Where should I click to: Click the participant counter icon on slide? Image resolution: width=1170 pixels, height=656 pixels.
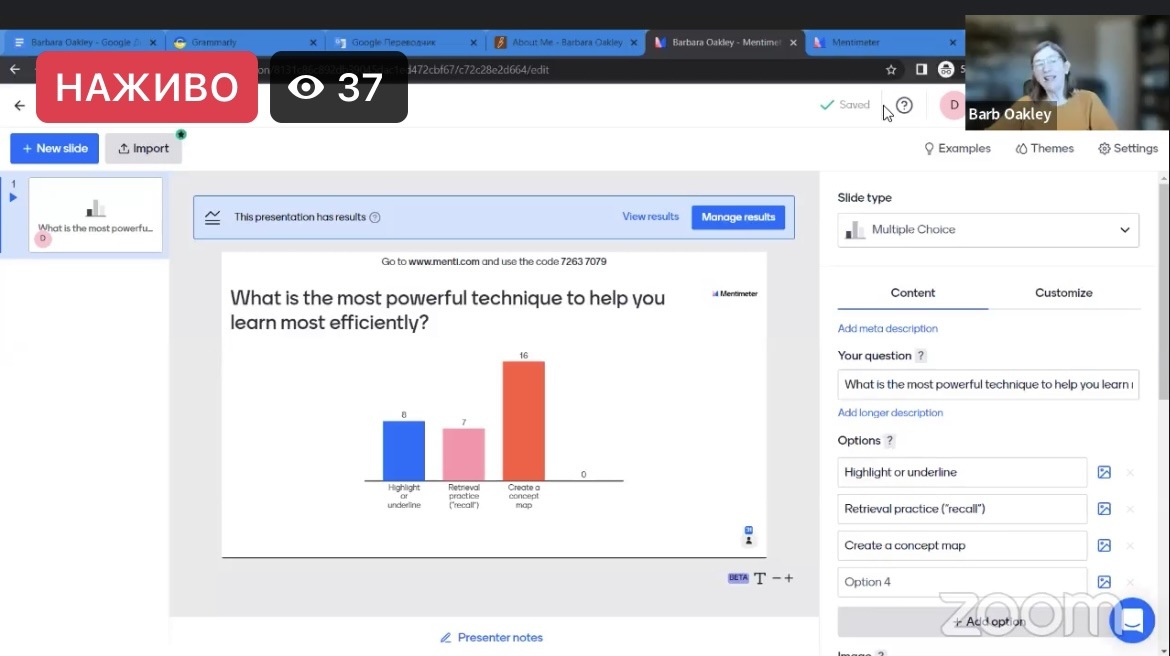pos(748,536)
